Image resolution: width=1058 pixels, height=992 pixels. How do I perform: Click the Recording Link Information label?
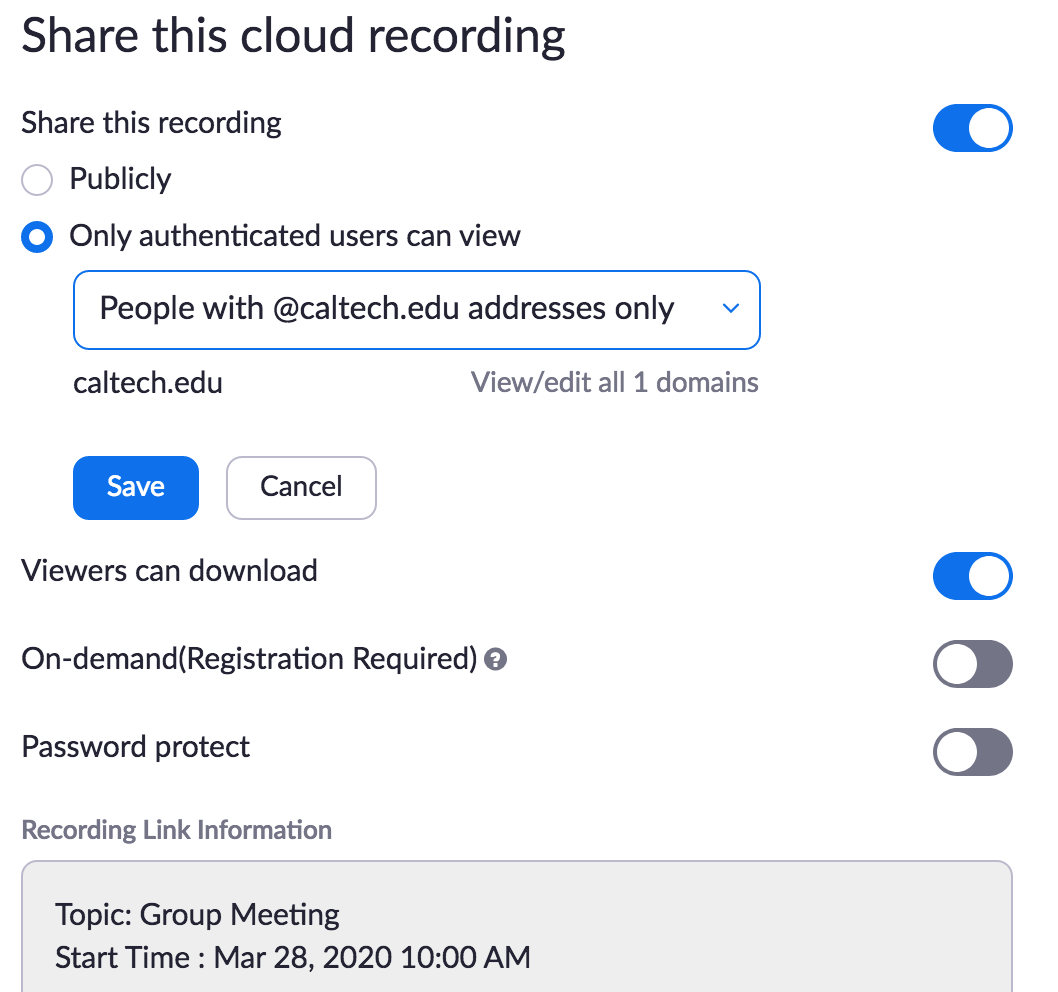tap(176, 830)
